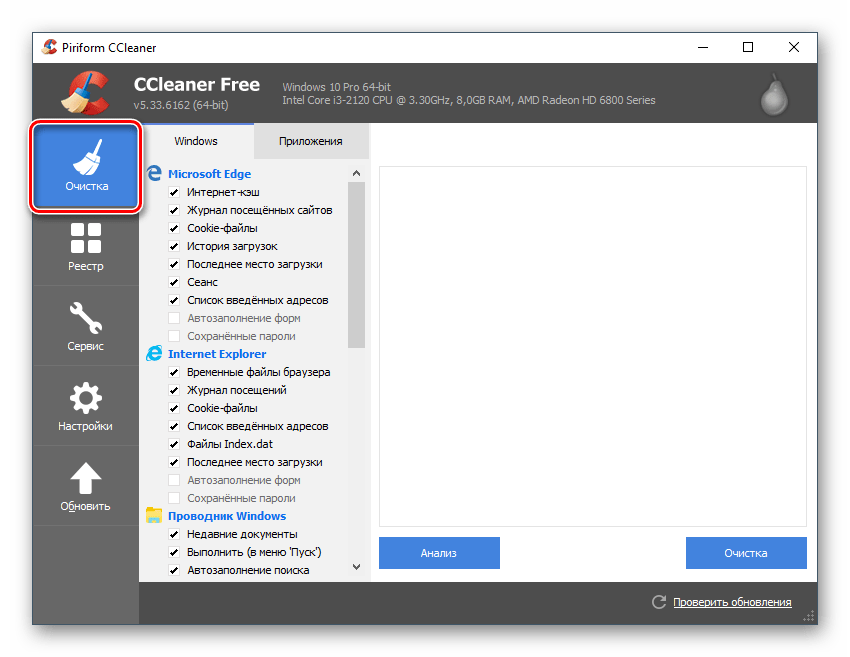Switch to the Приложения tab

[310, 142]
